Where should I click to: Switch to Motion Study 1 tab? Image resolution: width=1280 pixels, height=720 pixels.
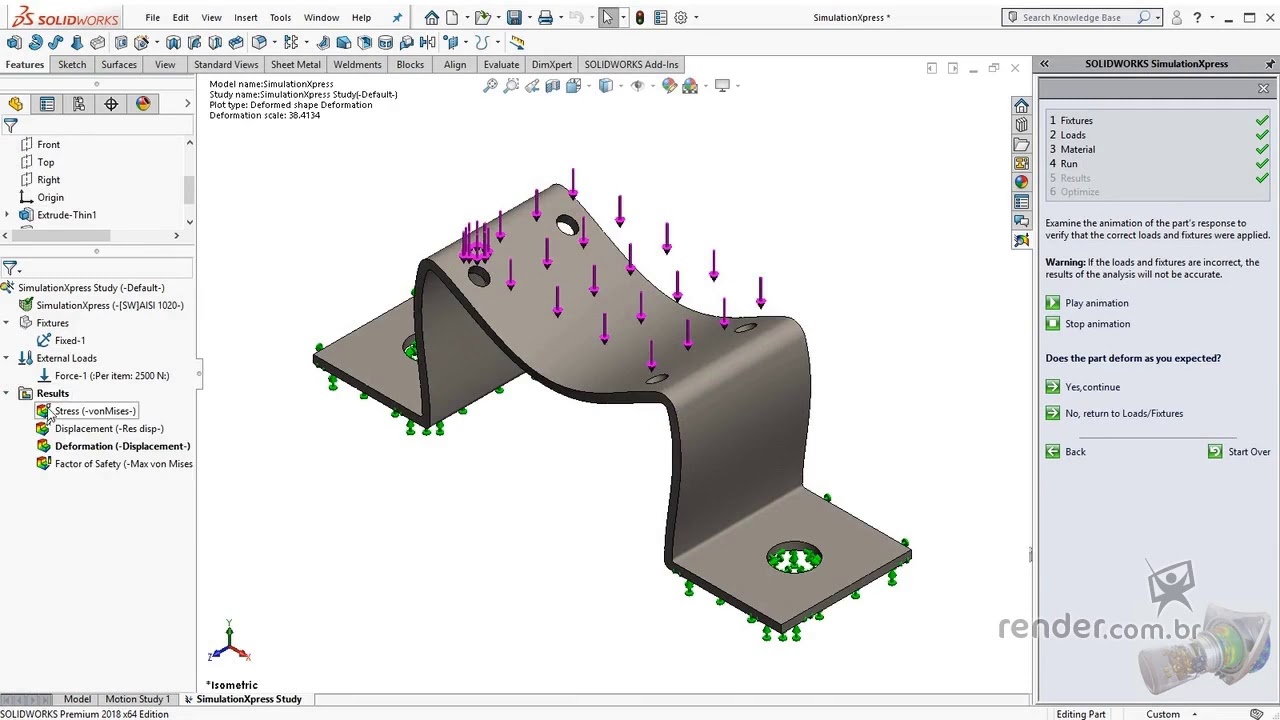point(137,699)
